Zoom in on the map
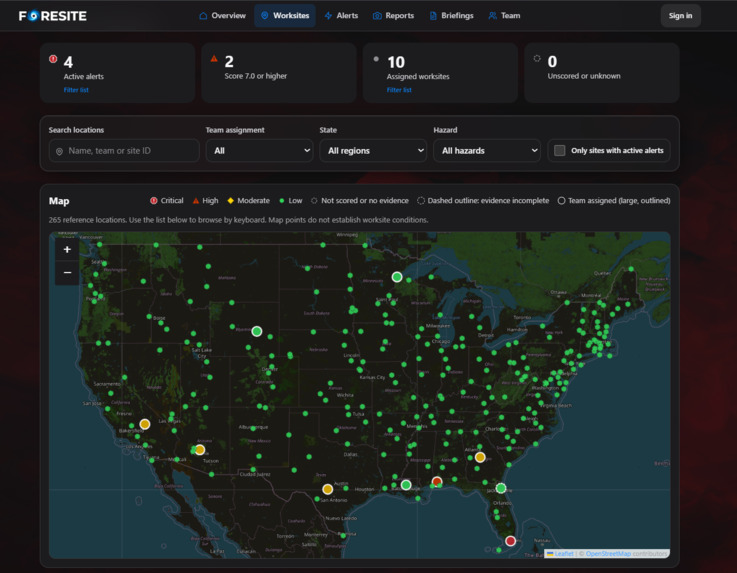 point(67,250)
